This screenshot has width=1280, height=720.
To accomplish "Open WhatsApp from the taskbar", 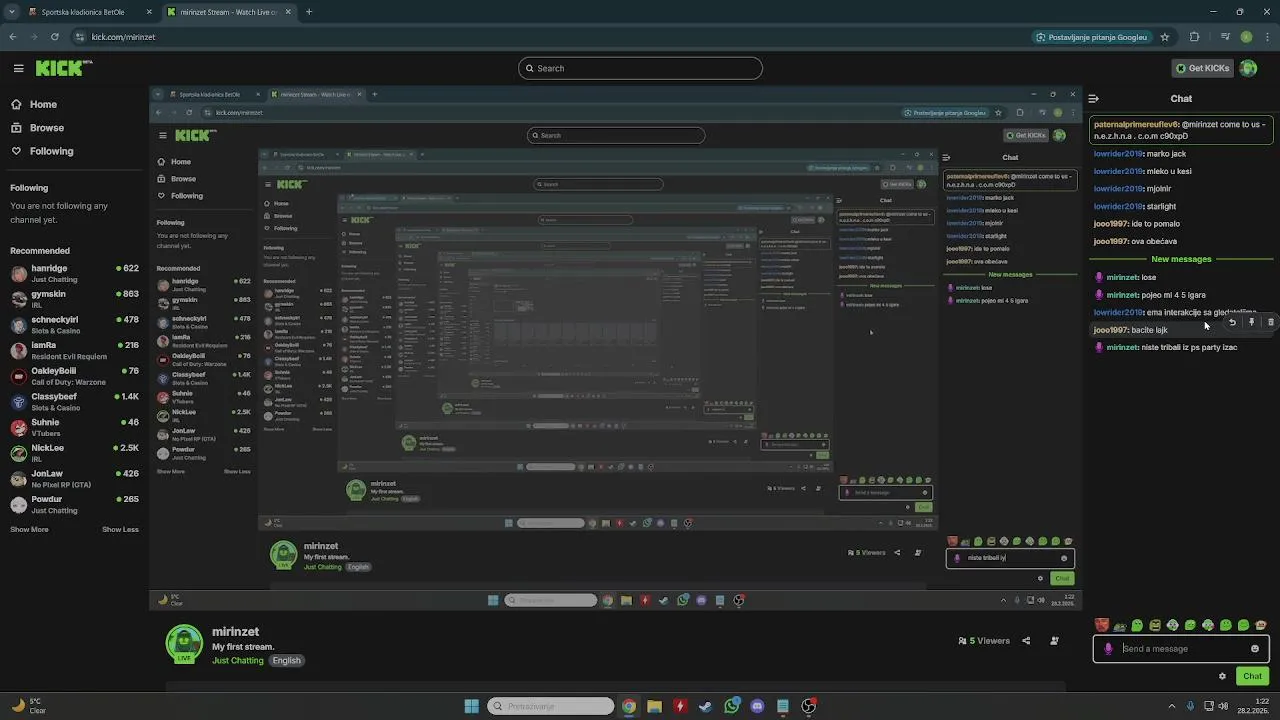I will coord(732,706).
